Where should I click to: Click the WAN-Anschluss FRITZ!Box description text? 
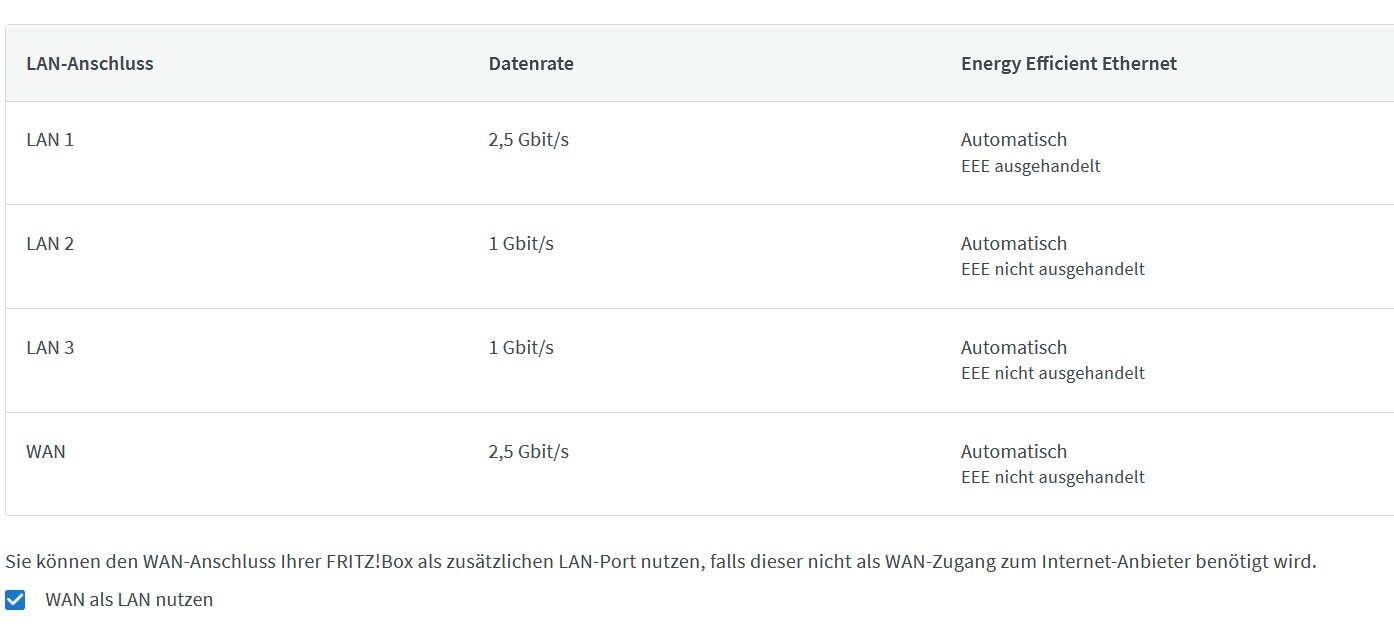pos(661,562)
